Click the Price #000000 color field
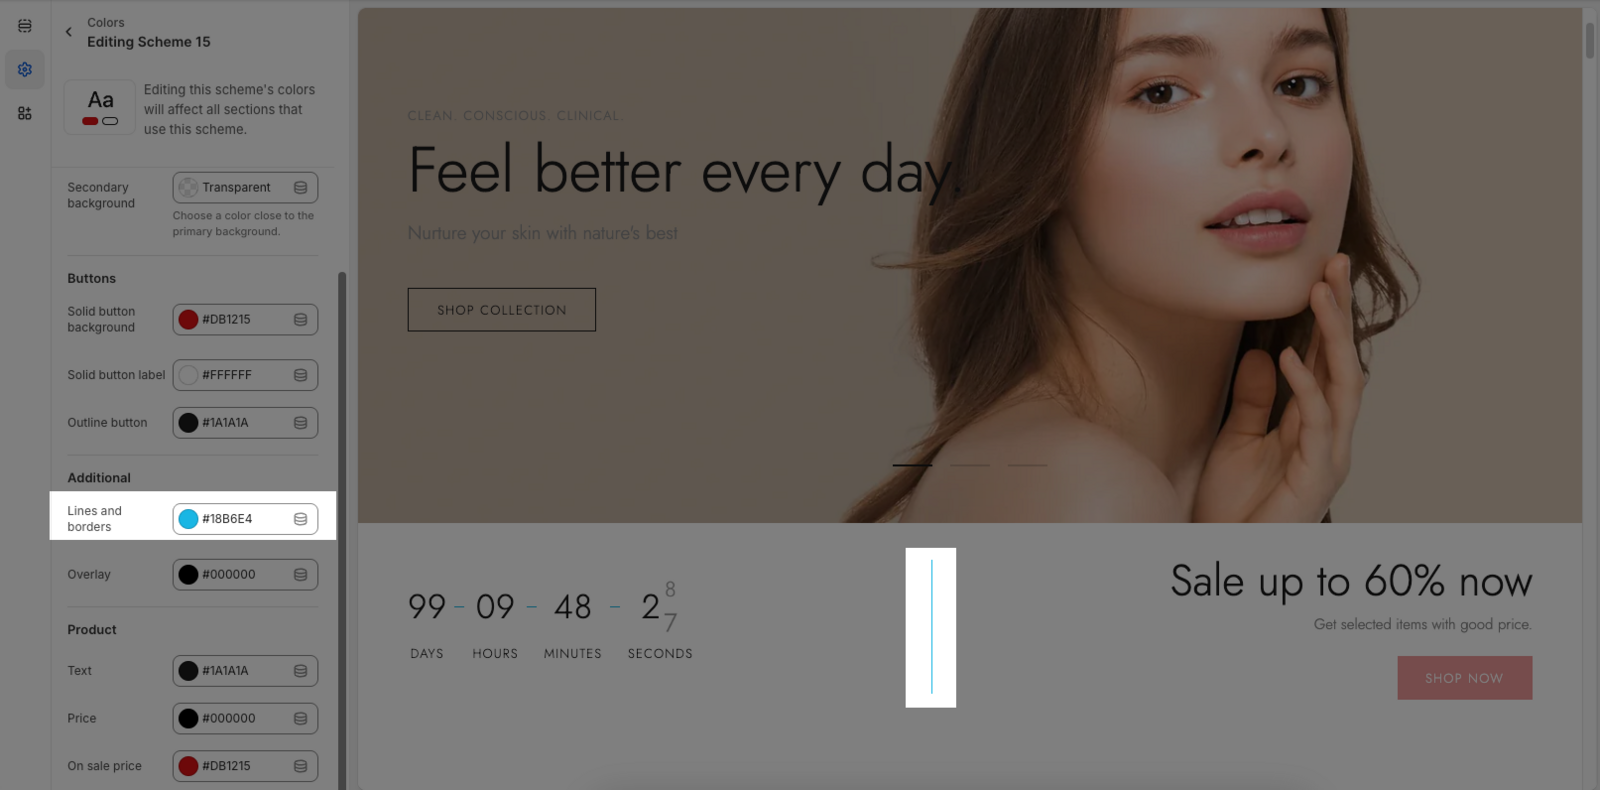This screenshot has height=790, width=1600. [245, 718]
